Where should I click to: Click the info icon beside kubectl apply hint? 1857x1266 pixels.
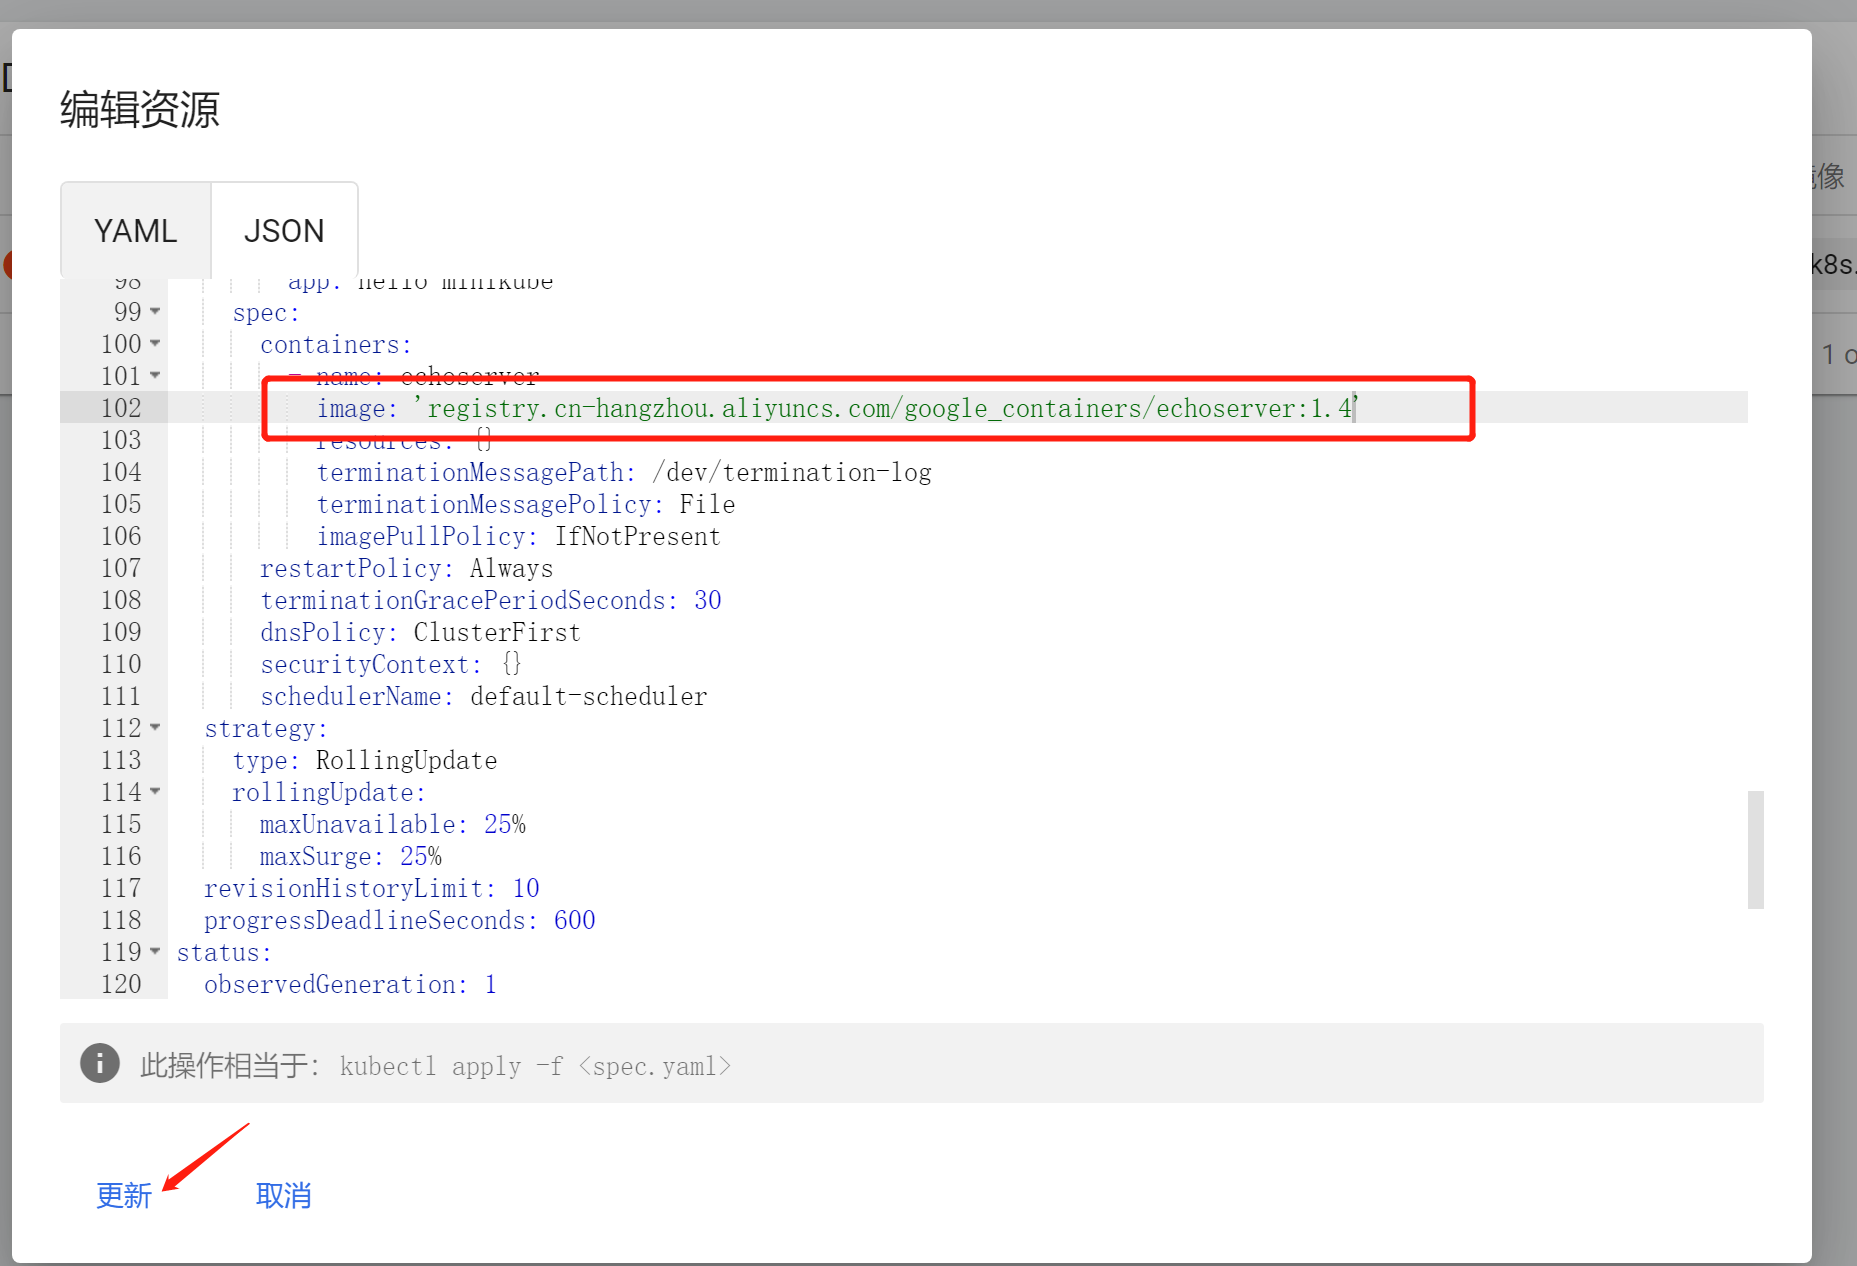99,1063
